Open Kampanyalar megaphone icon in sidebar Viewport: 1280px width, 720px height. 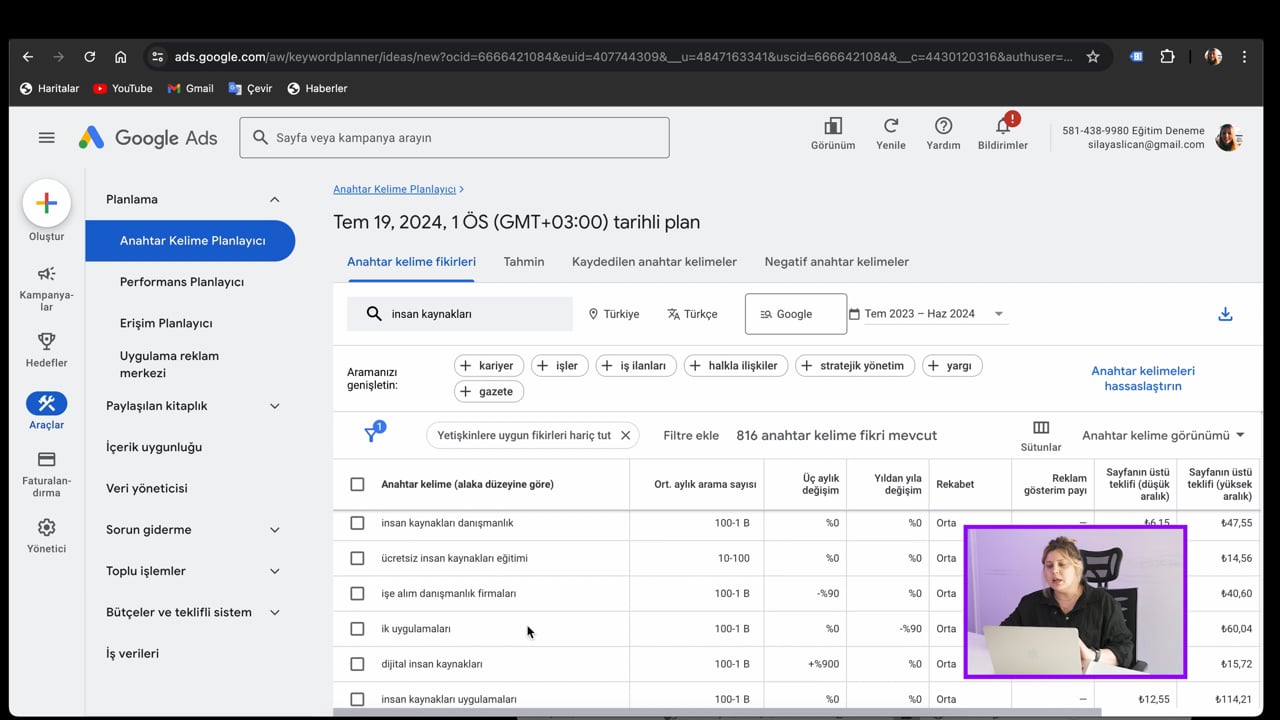tap(47, 274)
